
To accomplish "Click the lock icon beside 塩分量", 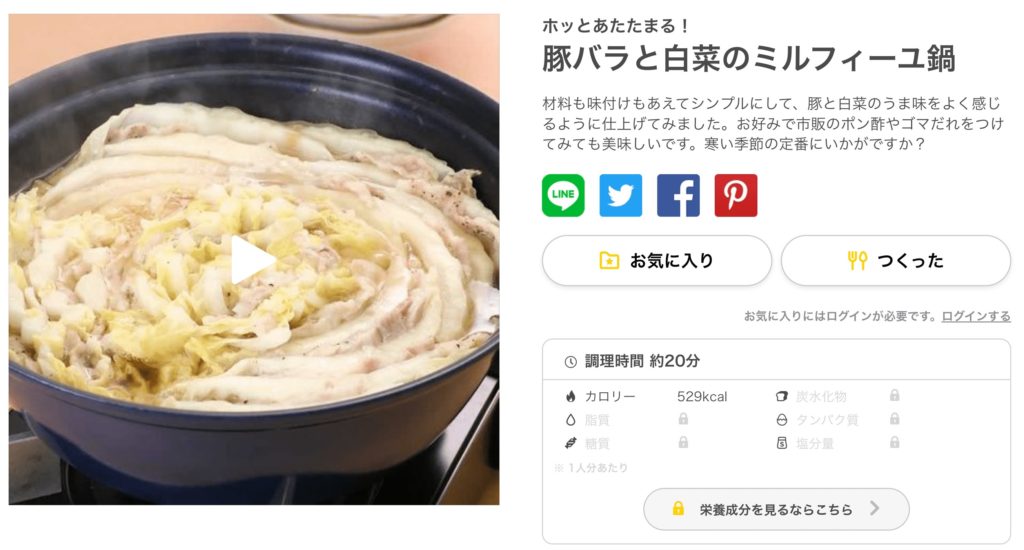I will (895, 442).
